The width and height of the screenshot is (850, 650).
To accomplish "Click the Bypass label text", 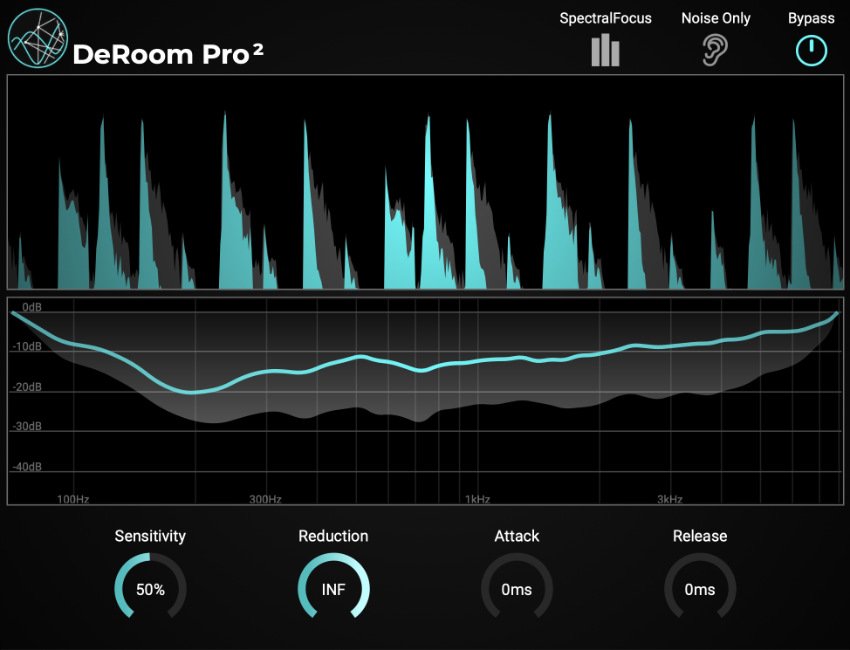I will coord(811,18).
